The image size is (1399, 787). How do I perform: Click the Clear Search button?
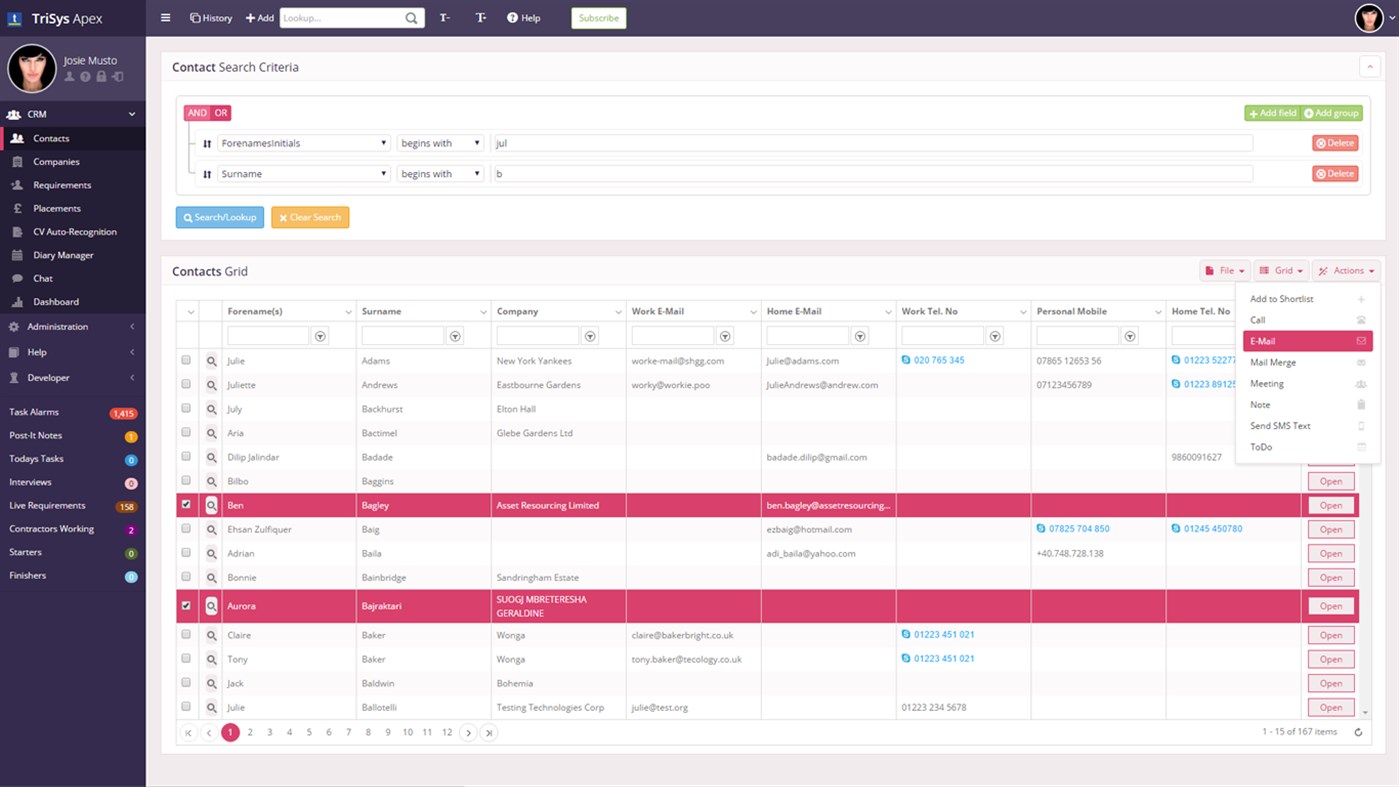(x=310, y=217)
